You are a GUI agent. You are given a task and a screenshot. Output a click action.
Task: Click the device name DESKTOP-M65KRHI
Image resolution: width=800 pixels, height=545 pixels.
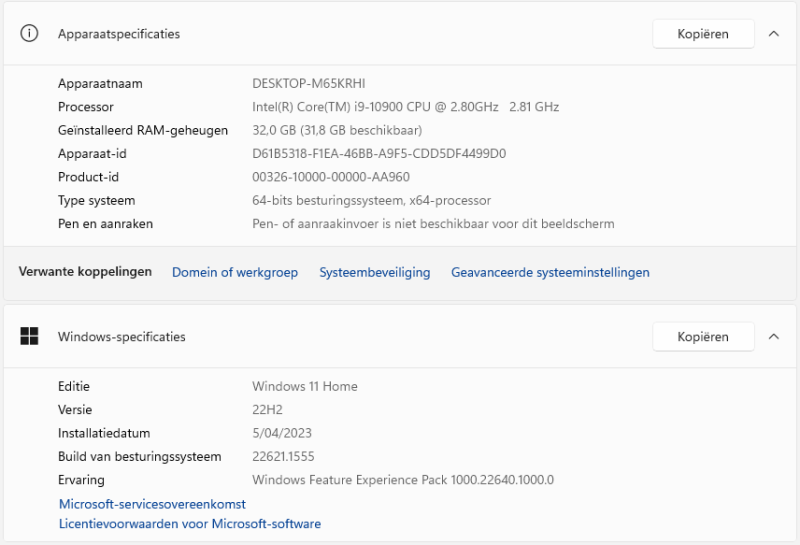click(x=316, y=83)
